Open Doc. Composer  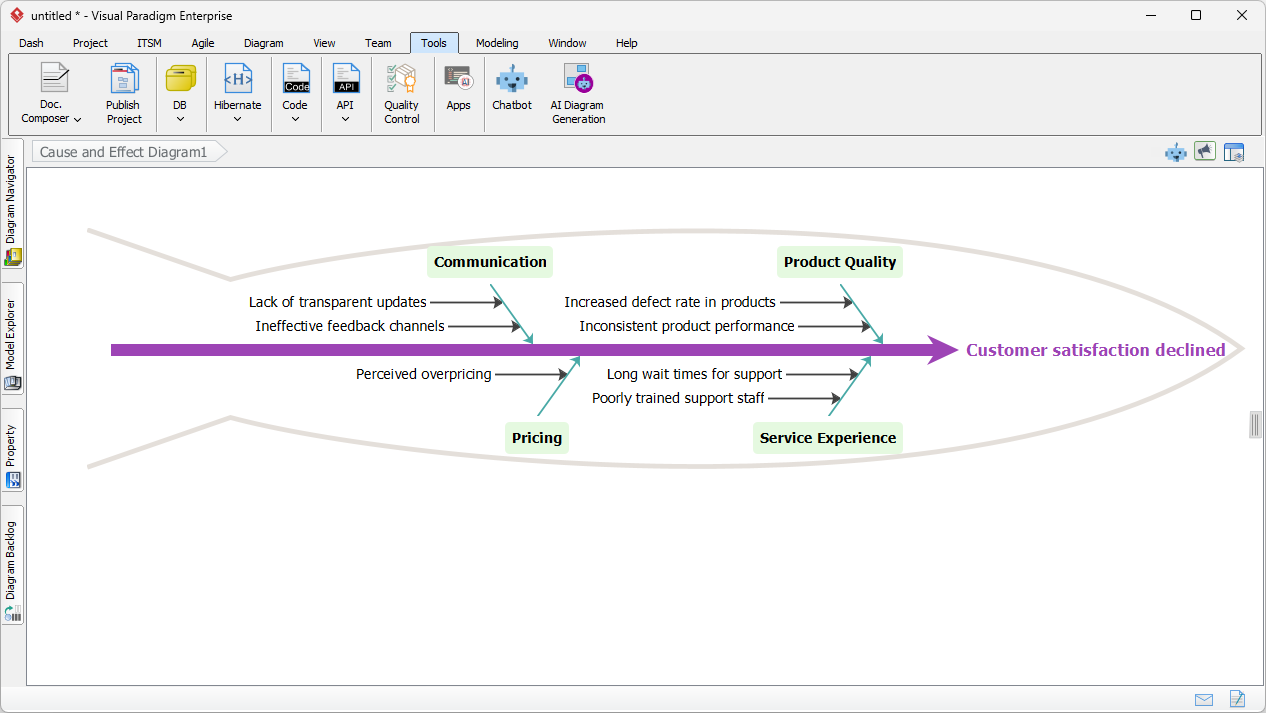(50, 90)
